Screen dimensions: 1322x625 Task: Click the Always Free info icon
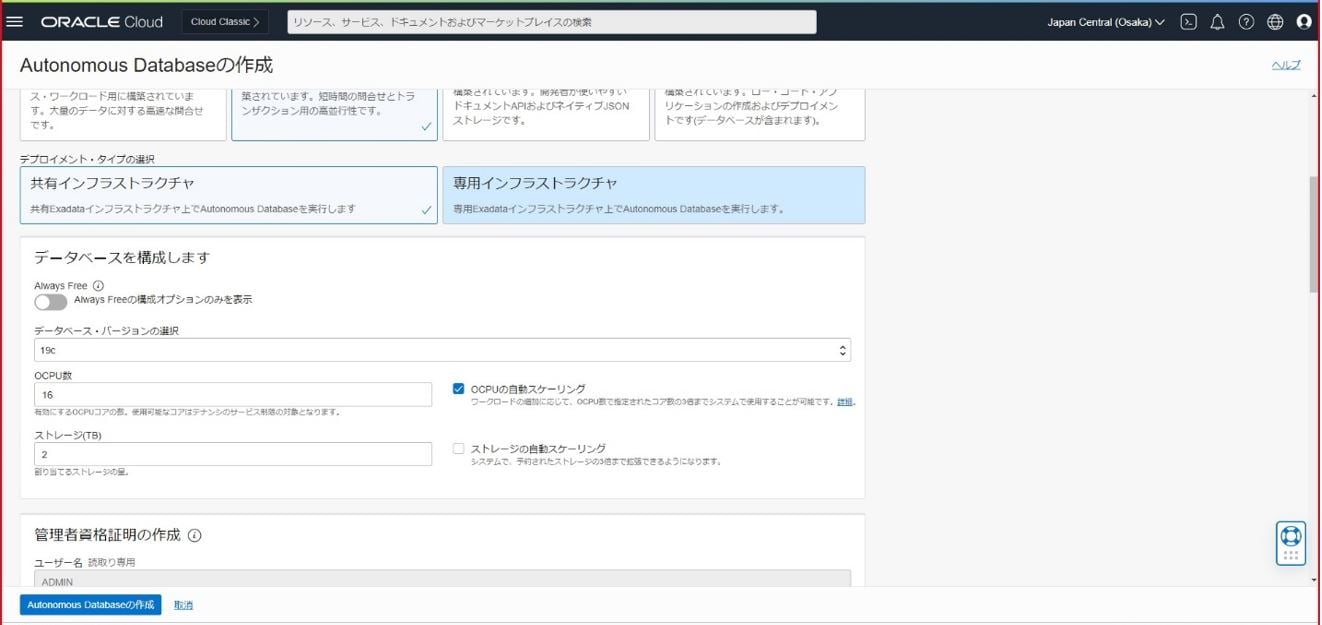pos(97,285)
